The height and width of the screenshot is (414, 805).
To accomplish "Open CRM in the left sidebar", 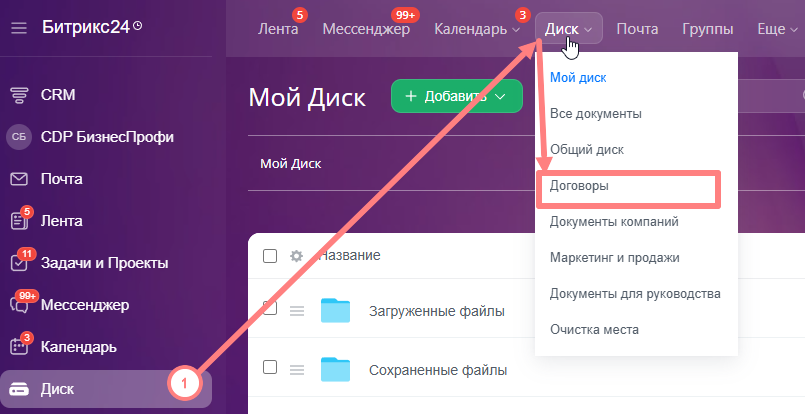I will [x=58, y=95].
